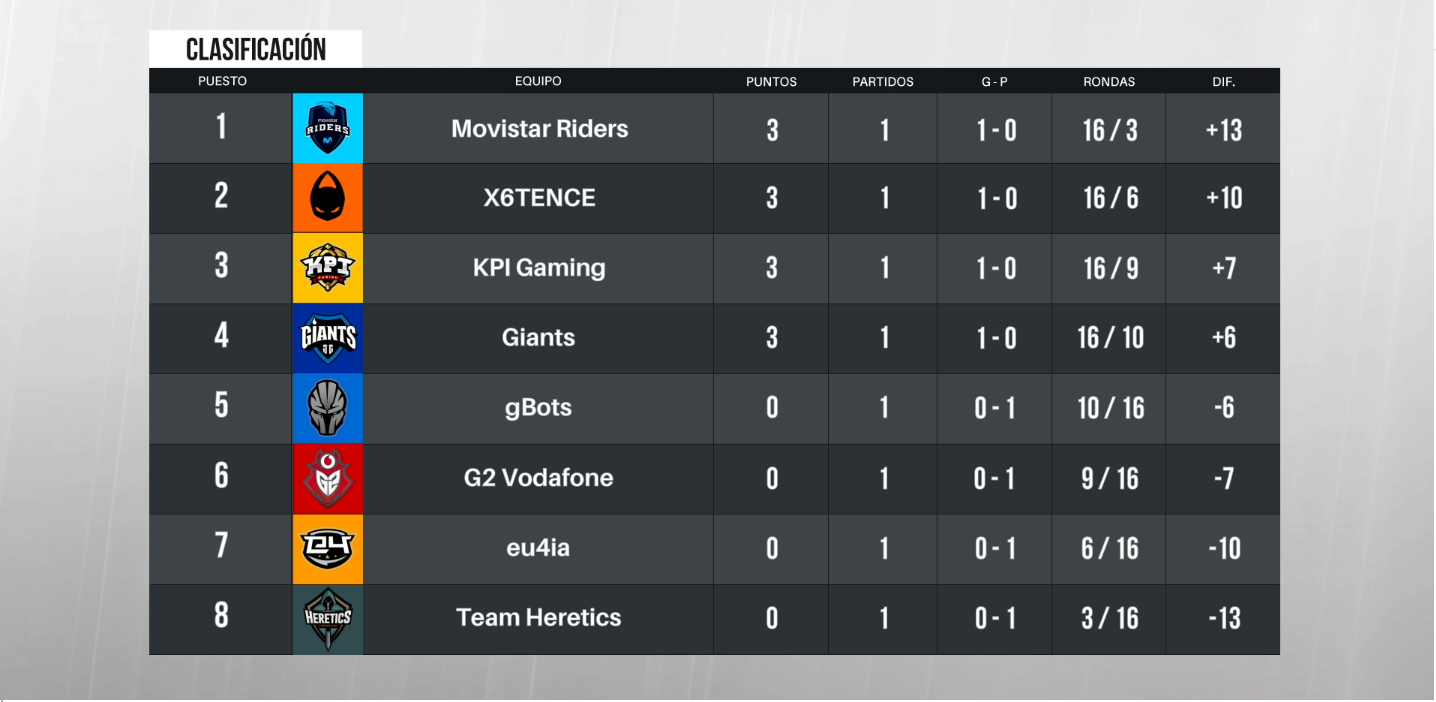Viewport: 1436px width, 702px height.
Task: Click the G - P column header
Action: (x=994, y=82)
